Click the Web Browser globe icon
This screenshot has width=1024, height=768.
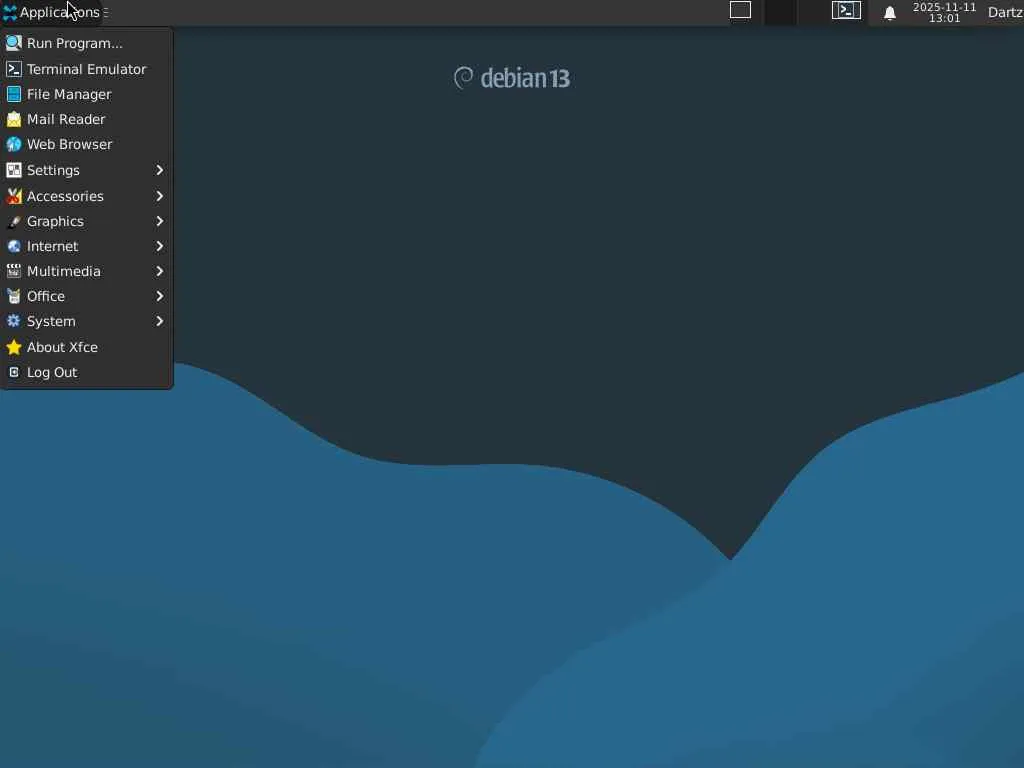click(x=14, y=144)
